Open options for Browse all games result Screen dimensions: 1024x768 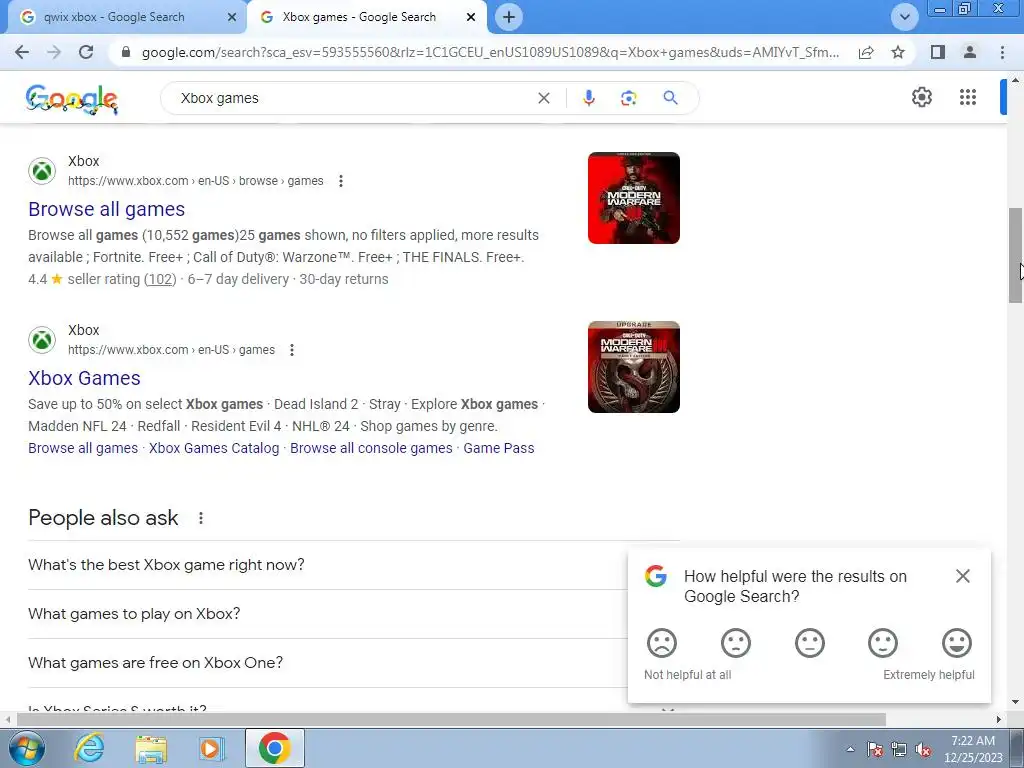pyautogui.click(x=340, y=181)
